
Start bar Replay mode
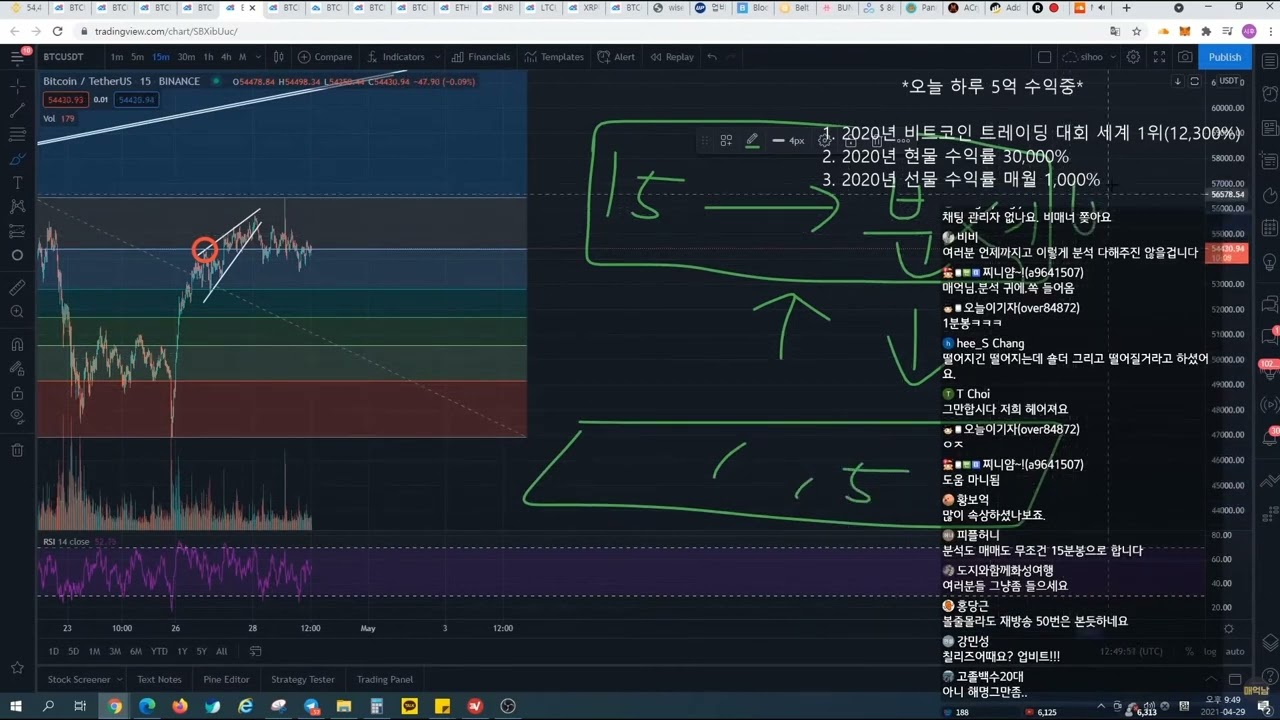coord(672,57)
